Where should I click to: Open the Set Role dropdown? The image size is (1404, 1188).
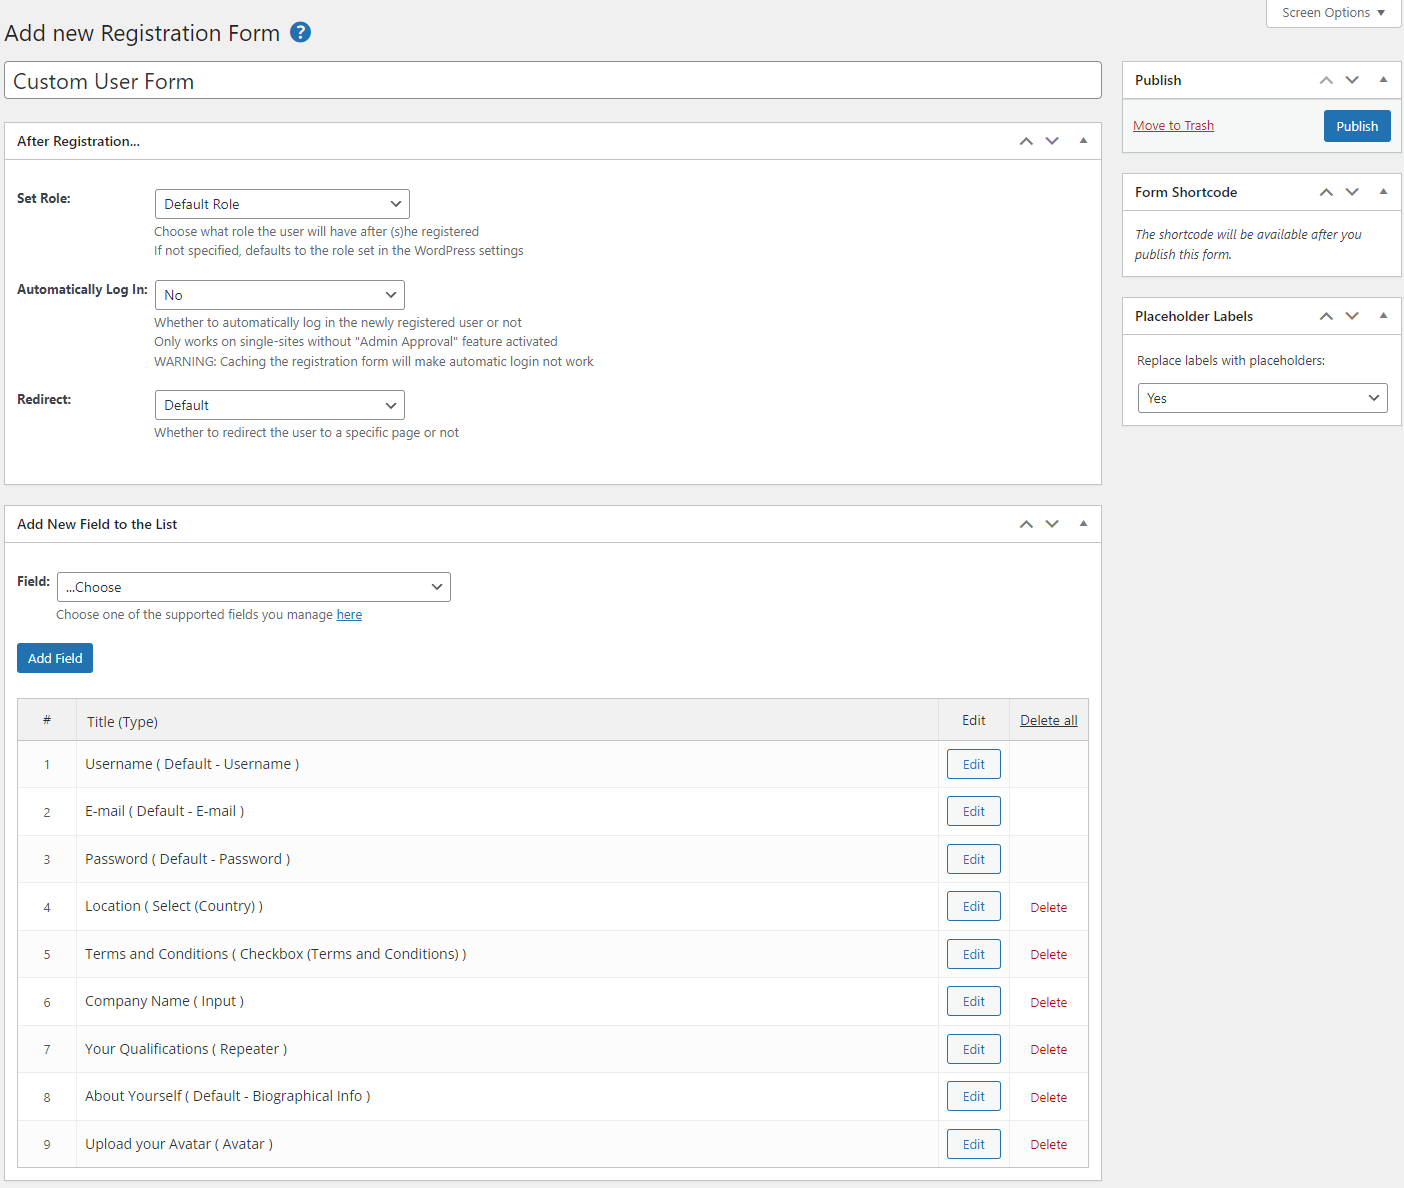(x=282, y=204)
